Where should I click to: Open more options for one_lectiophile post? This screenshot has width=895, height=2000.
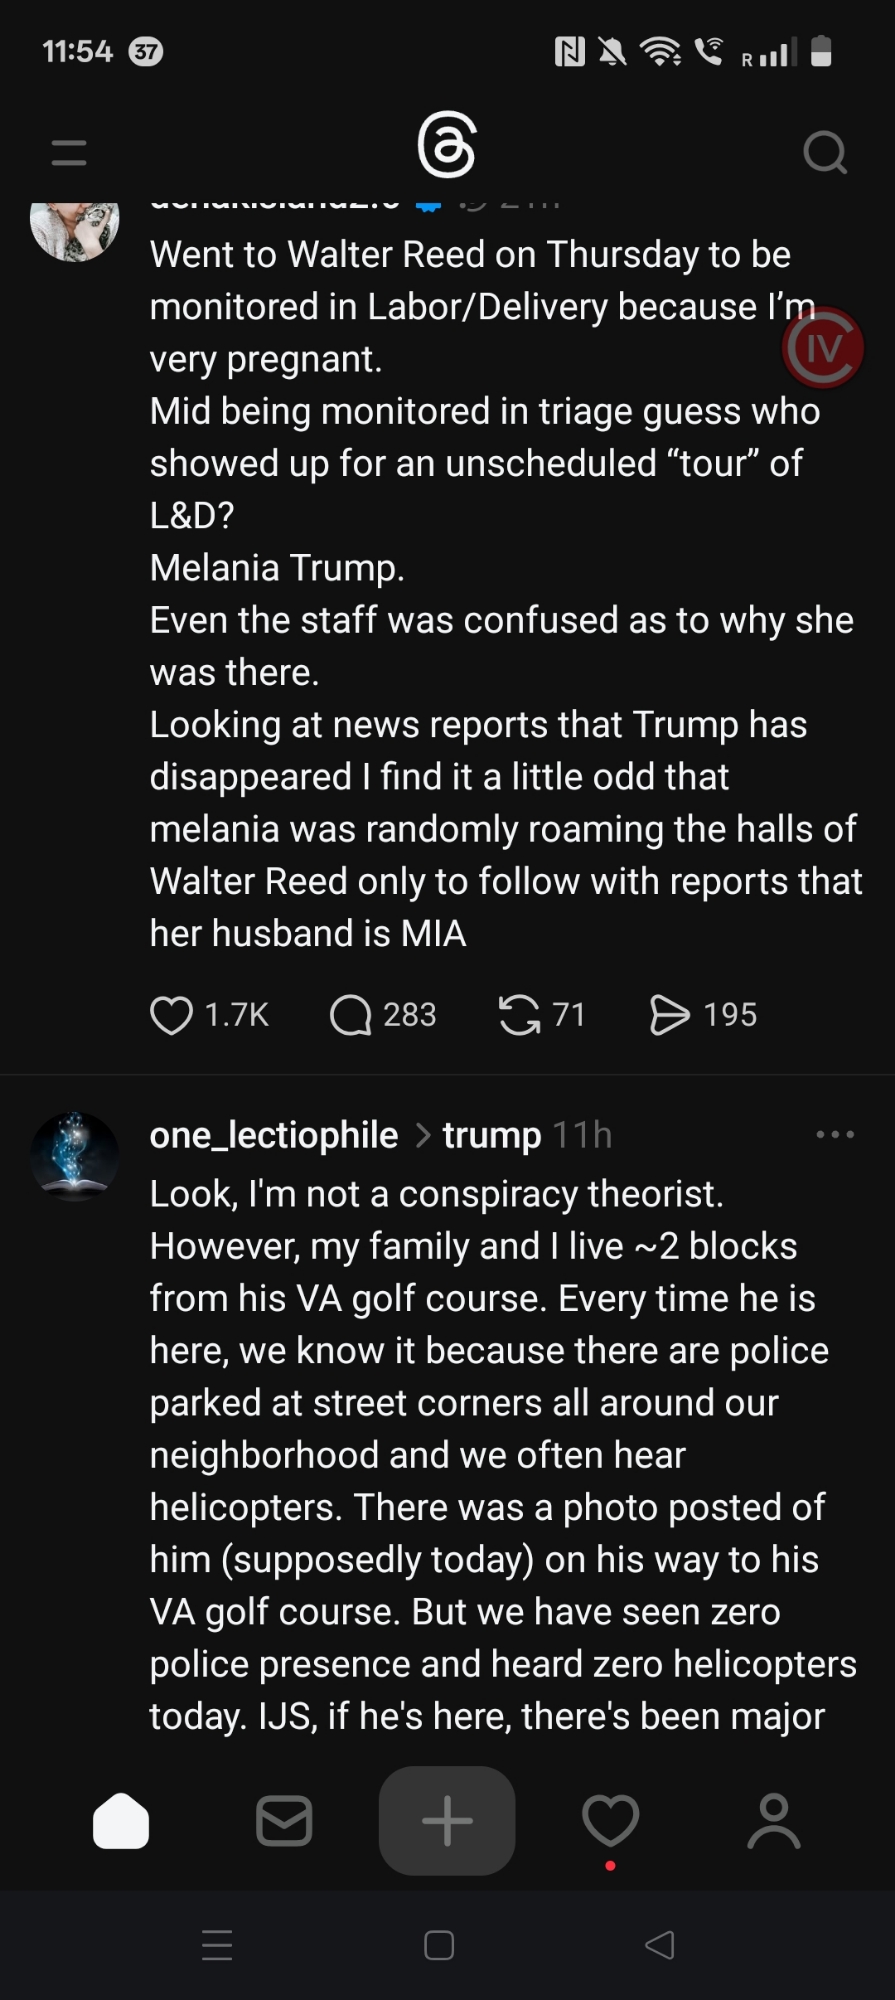click(x=835, y=1134)
